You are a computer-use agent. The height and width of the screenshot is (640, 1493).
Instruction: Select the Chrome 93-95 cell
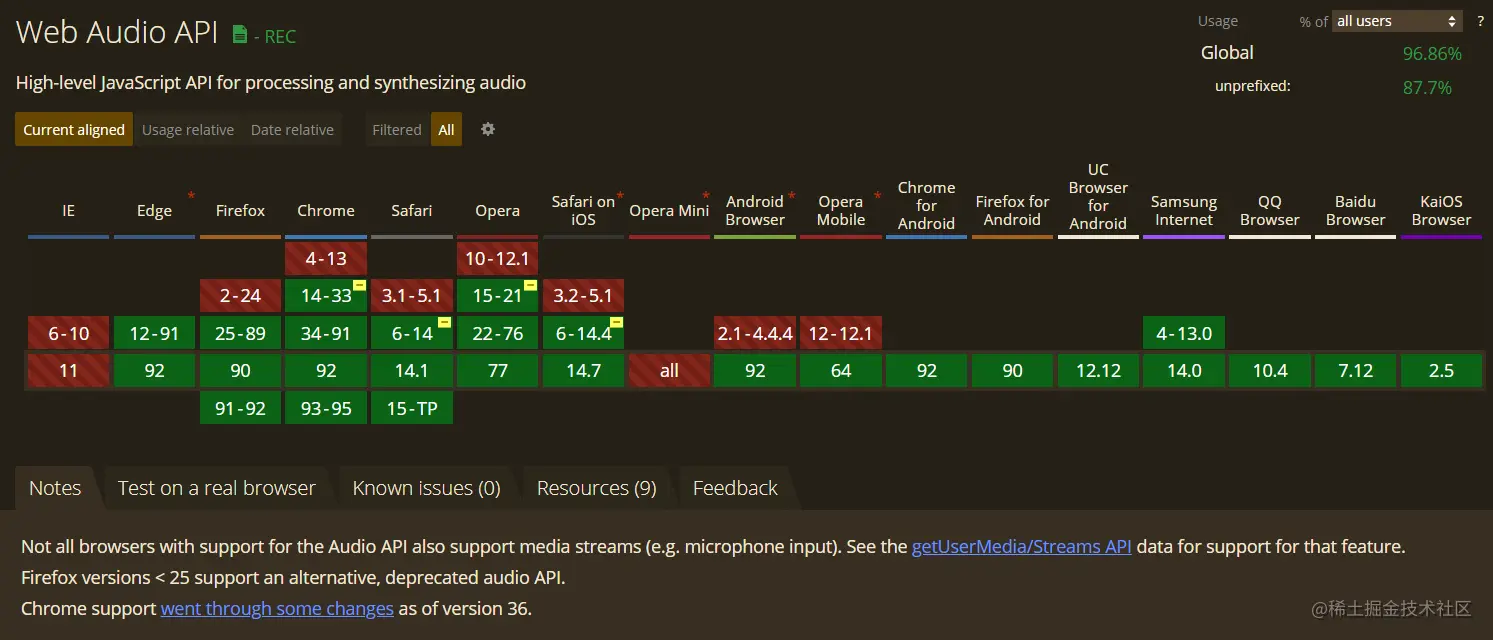[326, 408]
